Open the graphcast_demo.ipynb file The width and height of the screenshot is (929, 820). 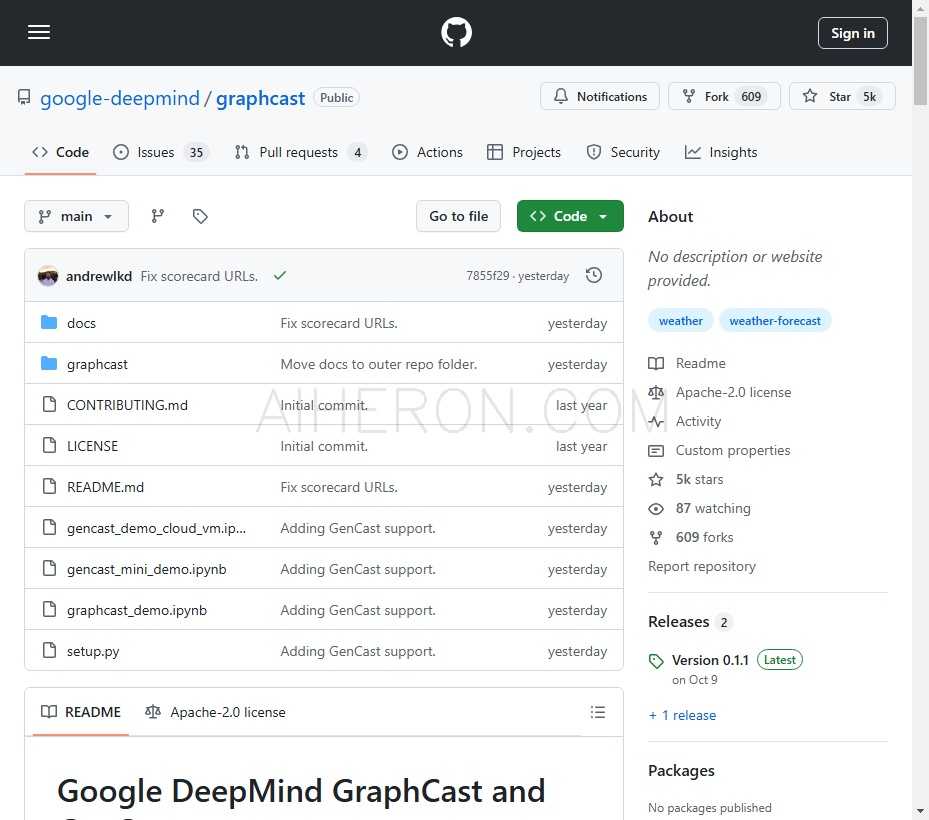point(137,610)
